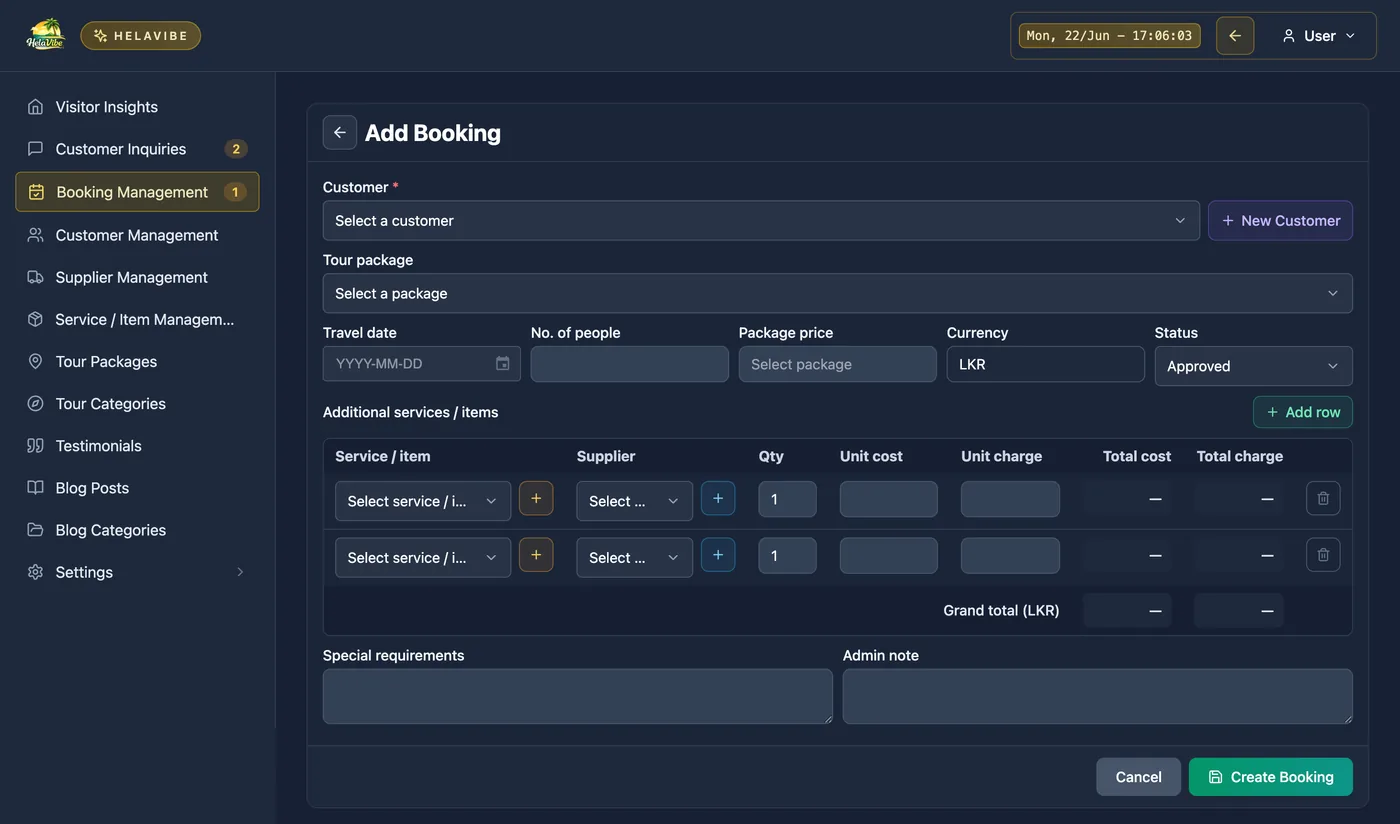Open second row Supplier dropdown
The height and width of the screenshot is (824, 1400).
pos(634,557)
